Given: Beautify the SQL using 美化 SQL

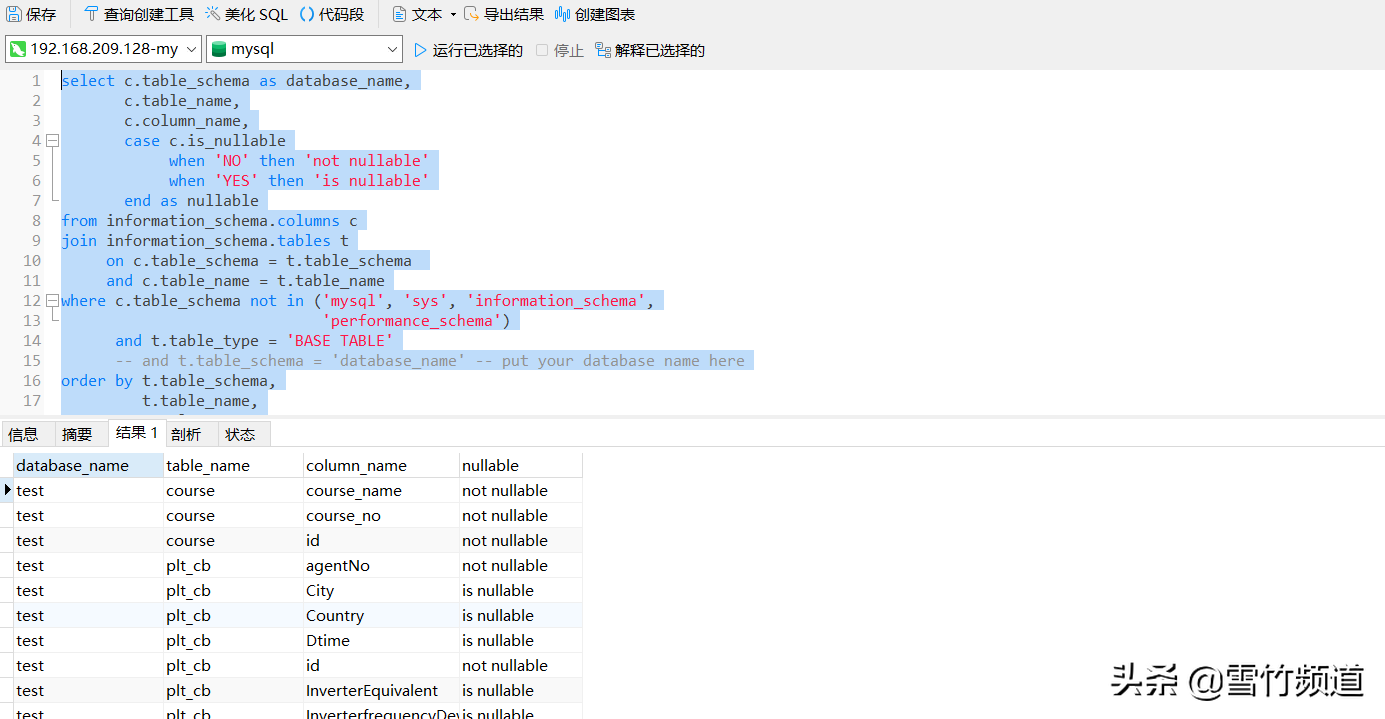Looking at the screenshot, I should click(246, 14).
